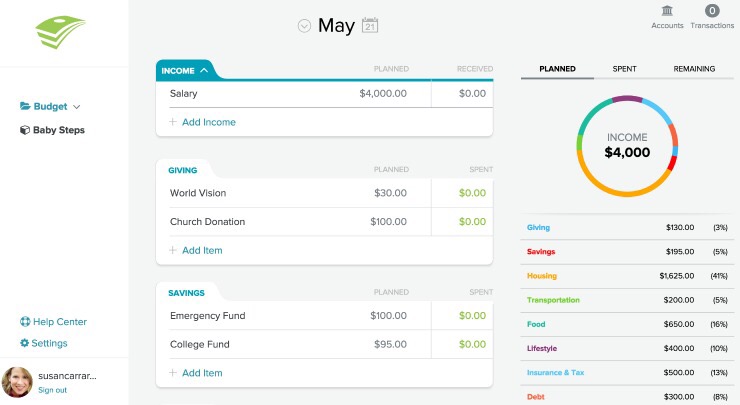The height and width of the screenshot is (405, 740).
Task: Click the green EveryDollar logo
Action: pos(62,32)
